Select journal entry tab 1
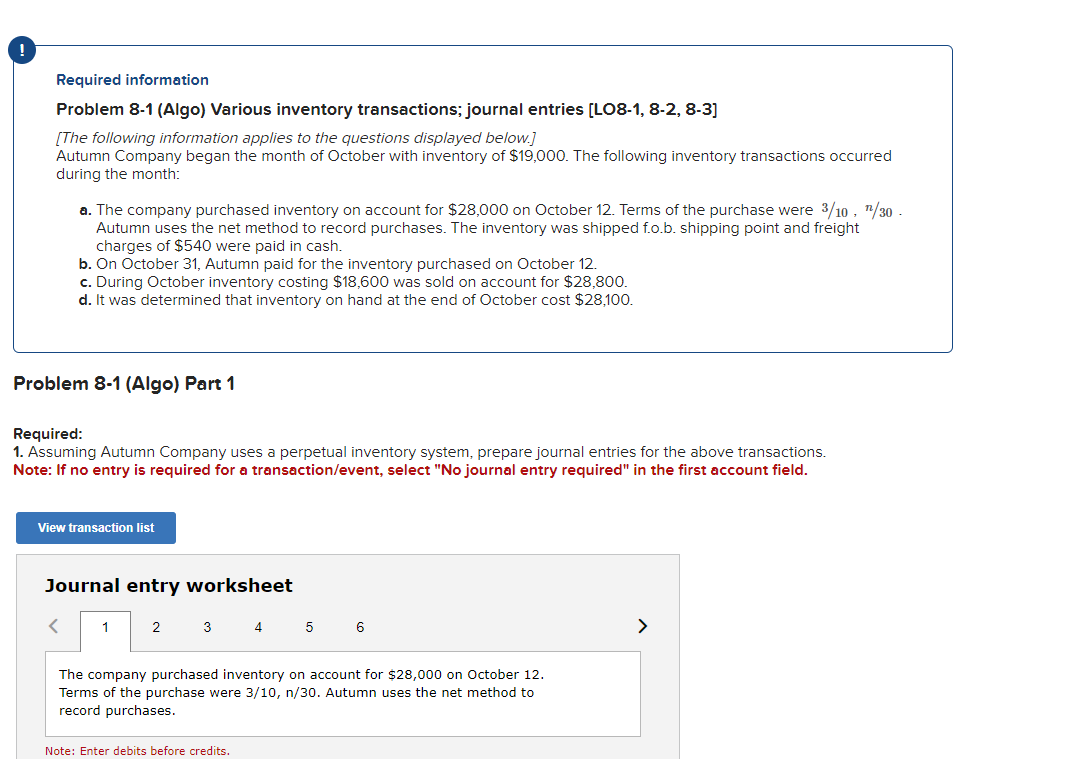This screenshot has width=1084, height=759. (x=105, y=626)
